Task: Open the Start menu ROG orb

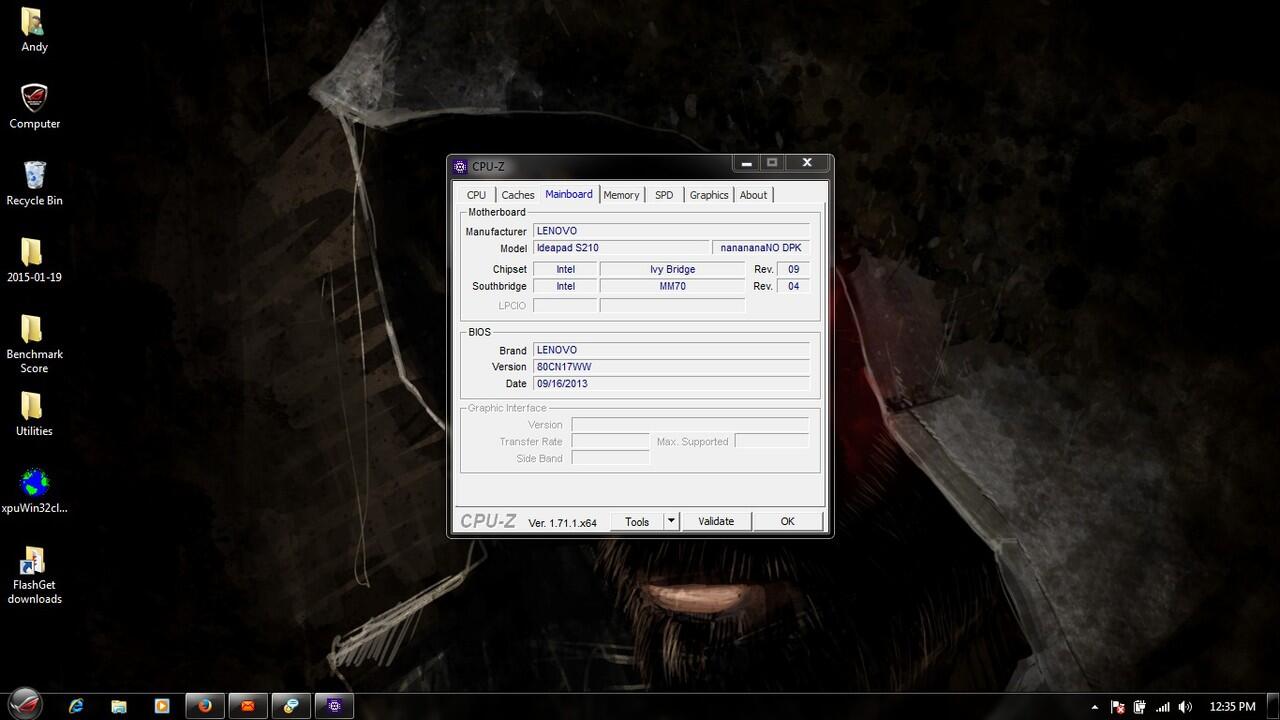Action: pyautogui.click(x=26, y=705)
